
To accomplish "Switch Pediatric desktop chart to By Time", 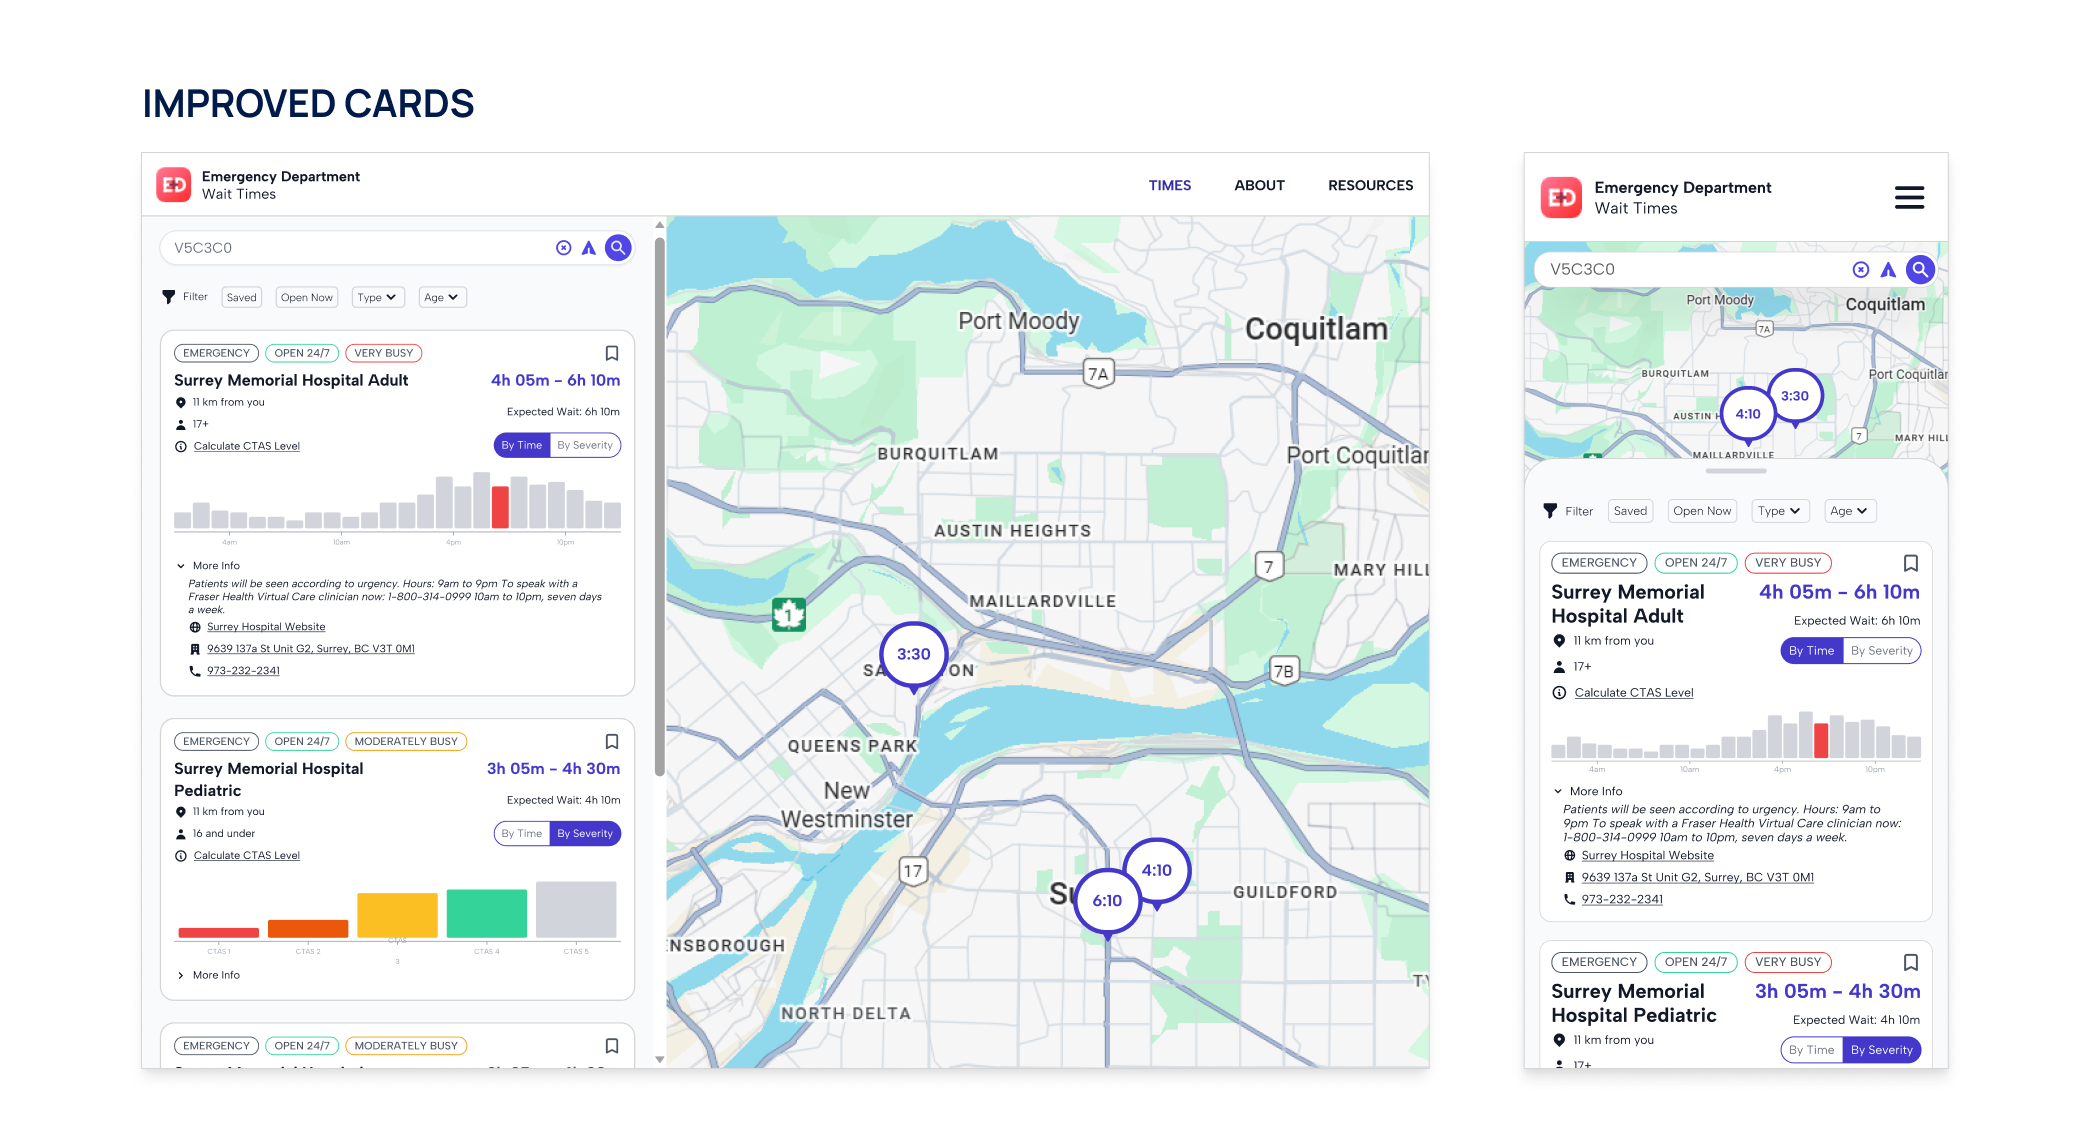I will pos(522,833).
